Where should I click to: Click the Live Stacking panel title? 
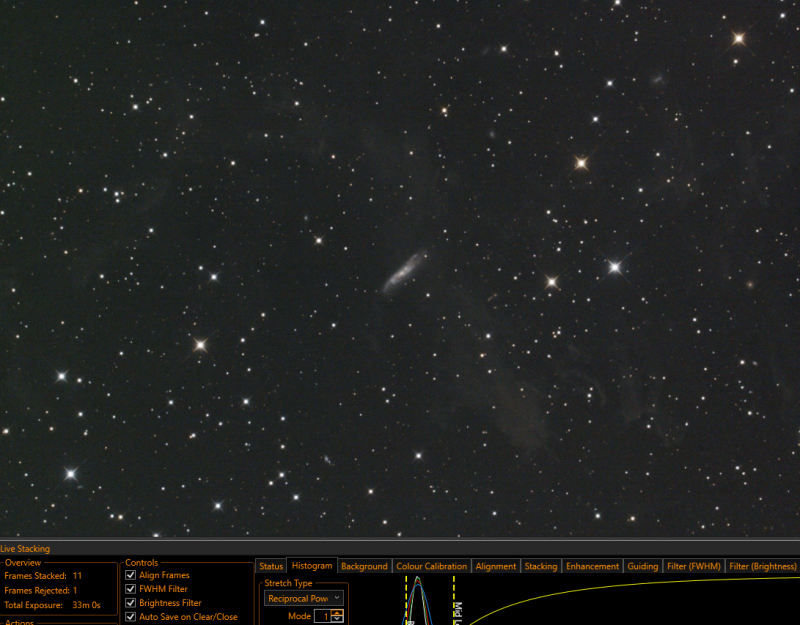[25, 548]
